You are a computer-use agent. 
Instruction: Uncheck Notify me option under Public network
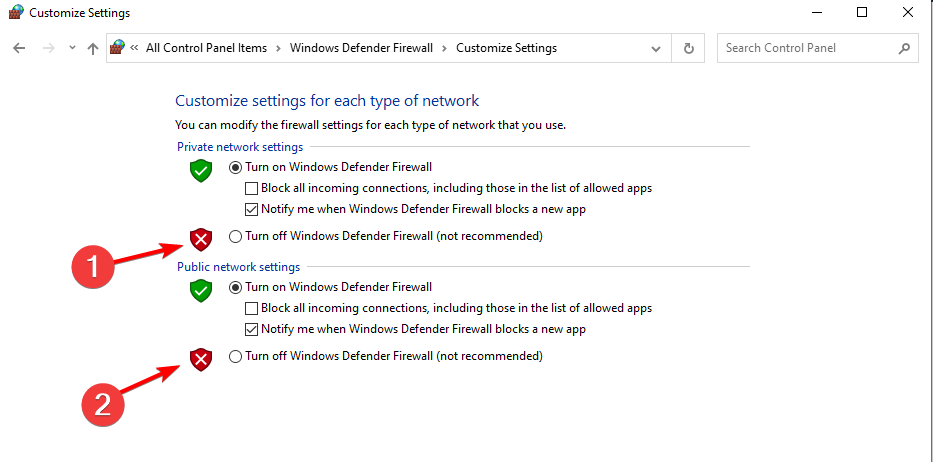pos(252,329)
